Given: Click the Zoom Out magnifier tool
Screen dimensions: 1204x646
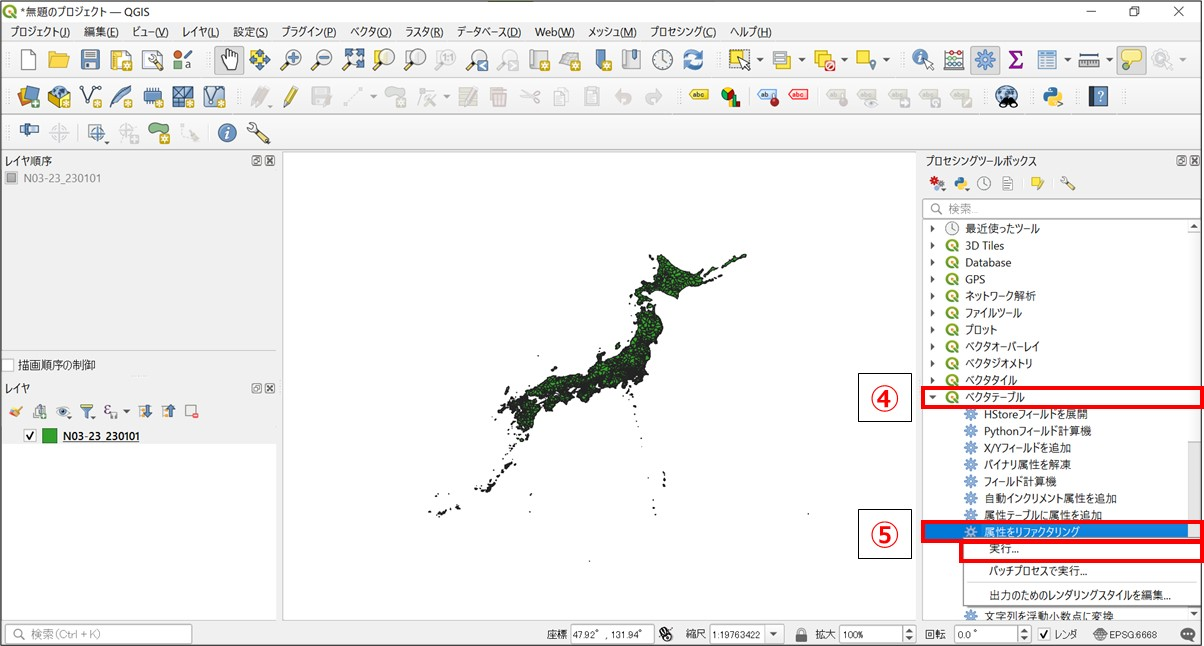Looking at the screenshot, I should coord(322,60).
